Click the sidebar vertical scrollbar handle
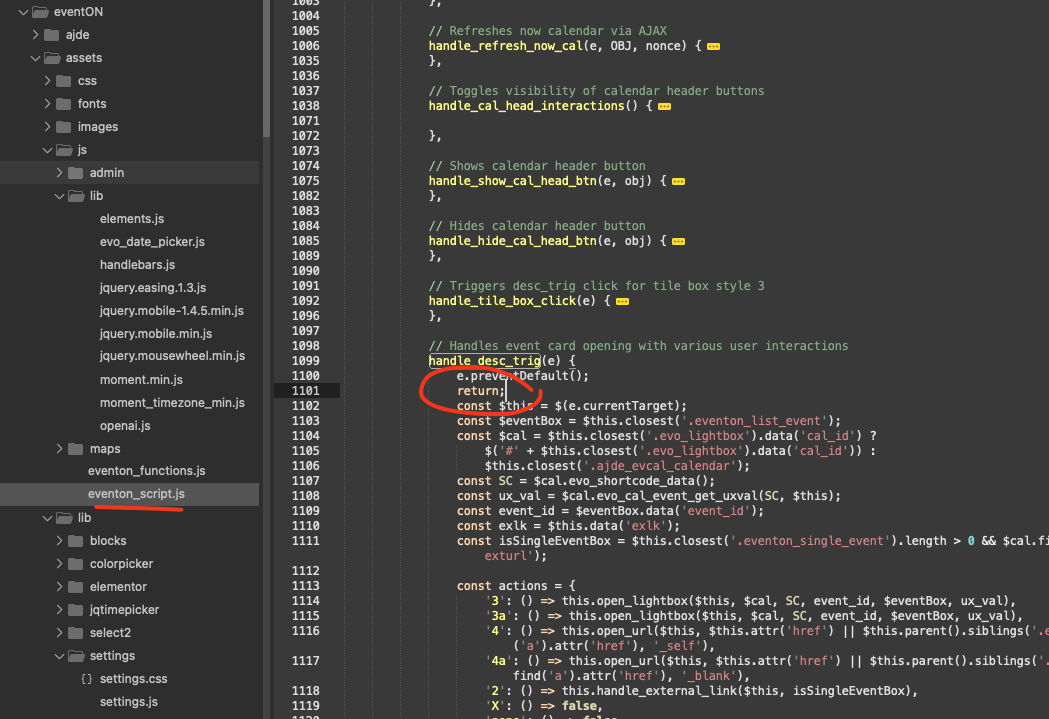This screenshot has width=1049, height=719. pyautogui.click(x=266, y=68)
